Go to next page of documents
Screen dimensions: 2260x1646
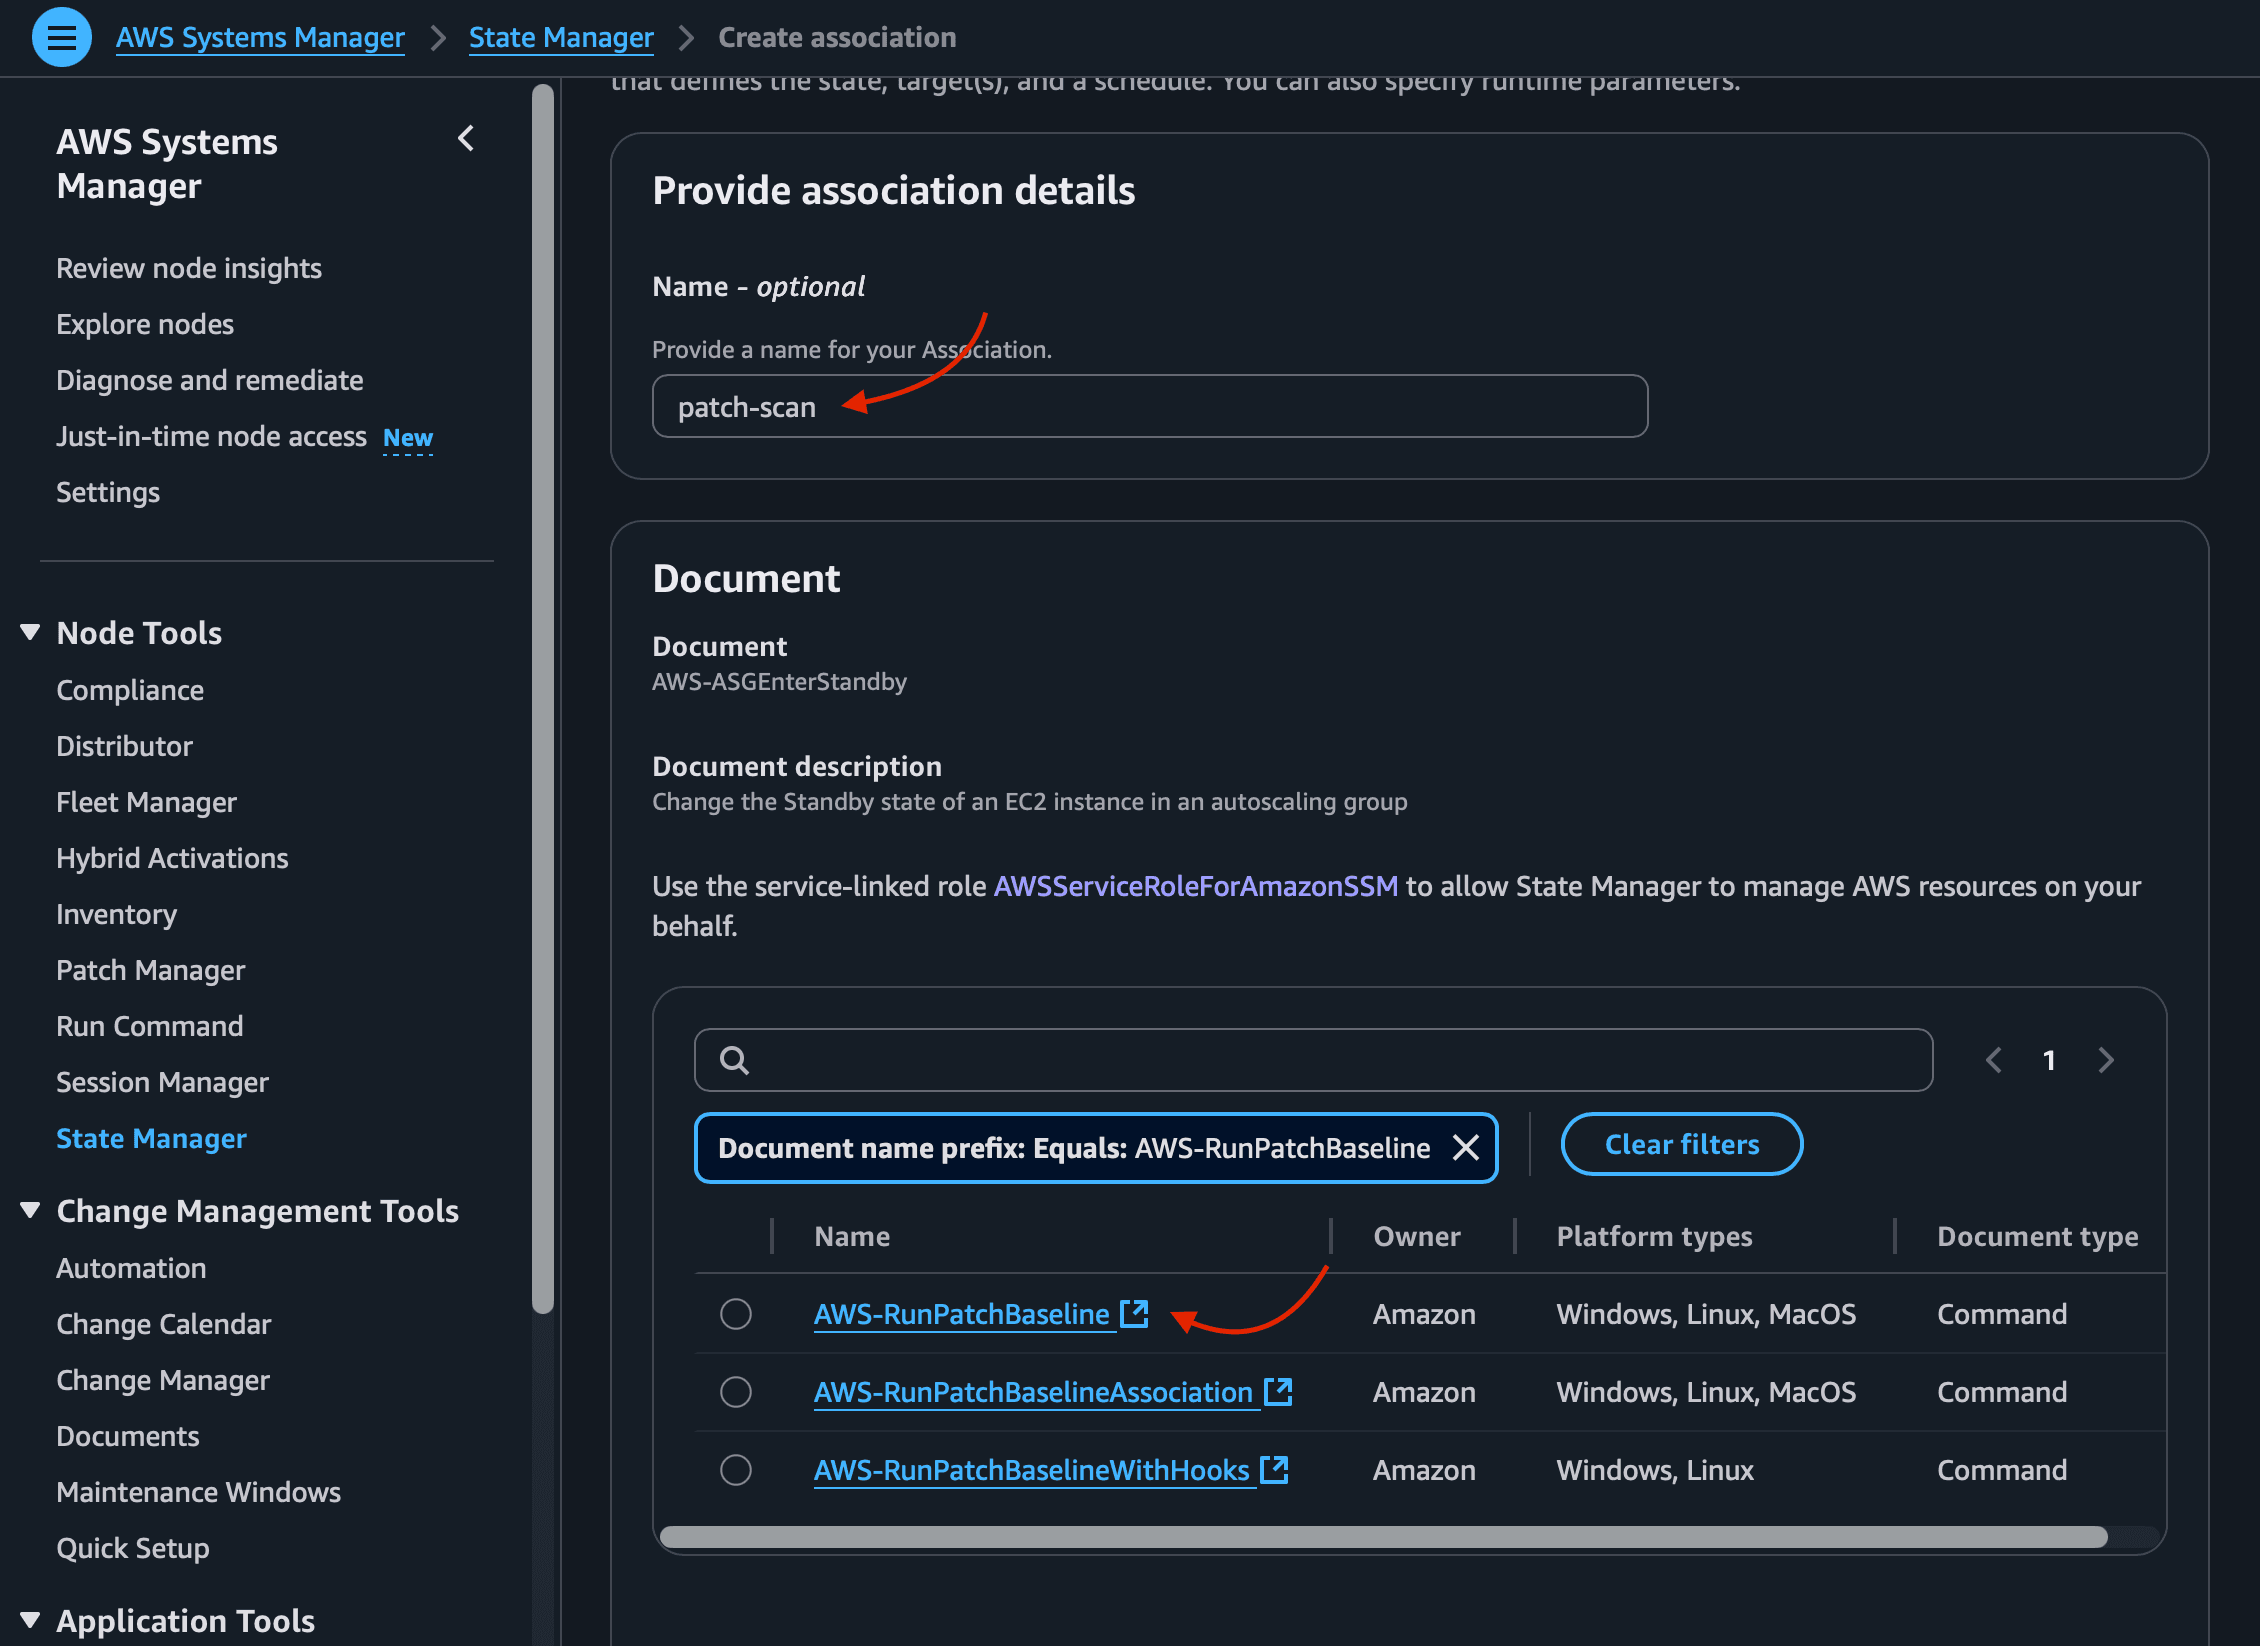2106,1060
